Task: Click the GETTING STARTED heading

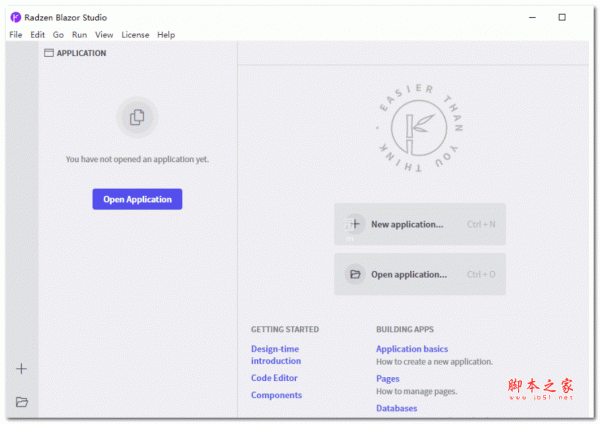Action: [285, 329]
